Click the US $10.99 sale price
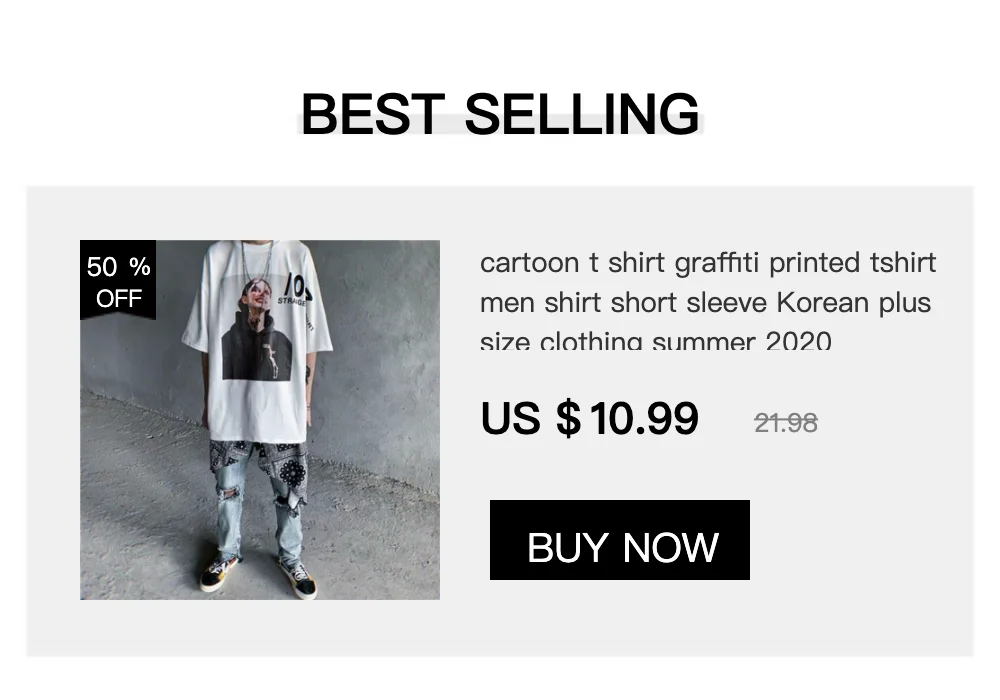Screen dimensions: 1000x700 tap(589, 418)
